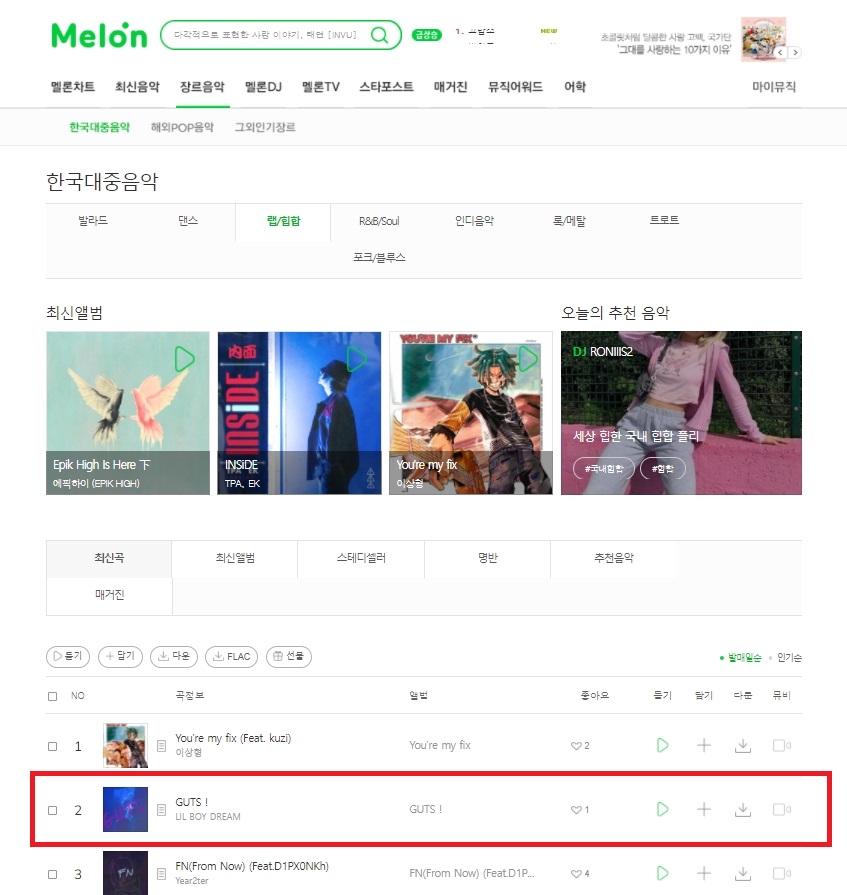Open the 해외POP음악 link
Viewport: 847px width, 895px height.
click(x=182, y=127)
